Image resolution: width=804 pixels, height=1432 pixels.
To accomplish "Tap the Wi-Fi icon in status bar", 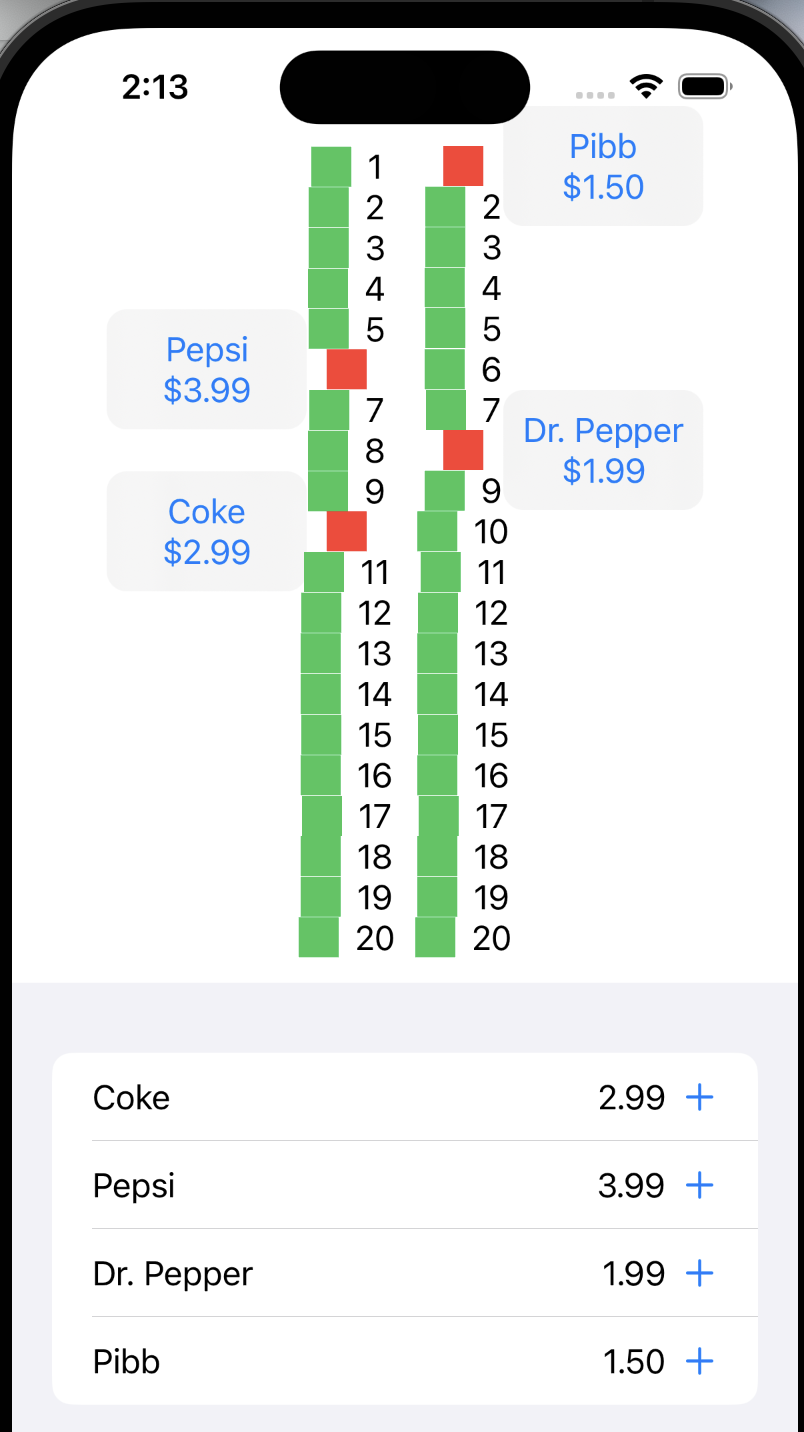I will coord(648,87).
